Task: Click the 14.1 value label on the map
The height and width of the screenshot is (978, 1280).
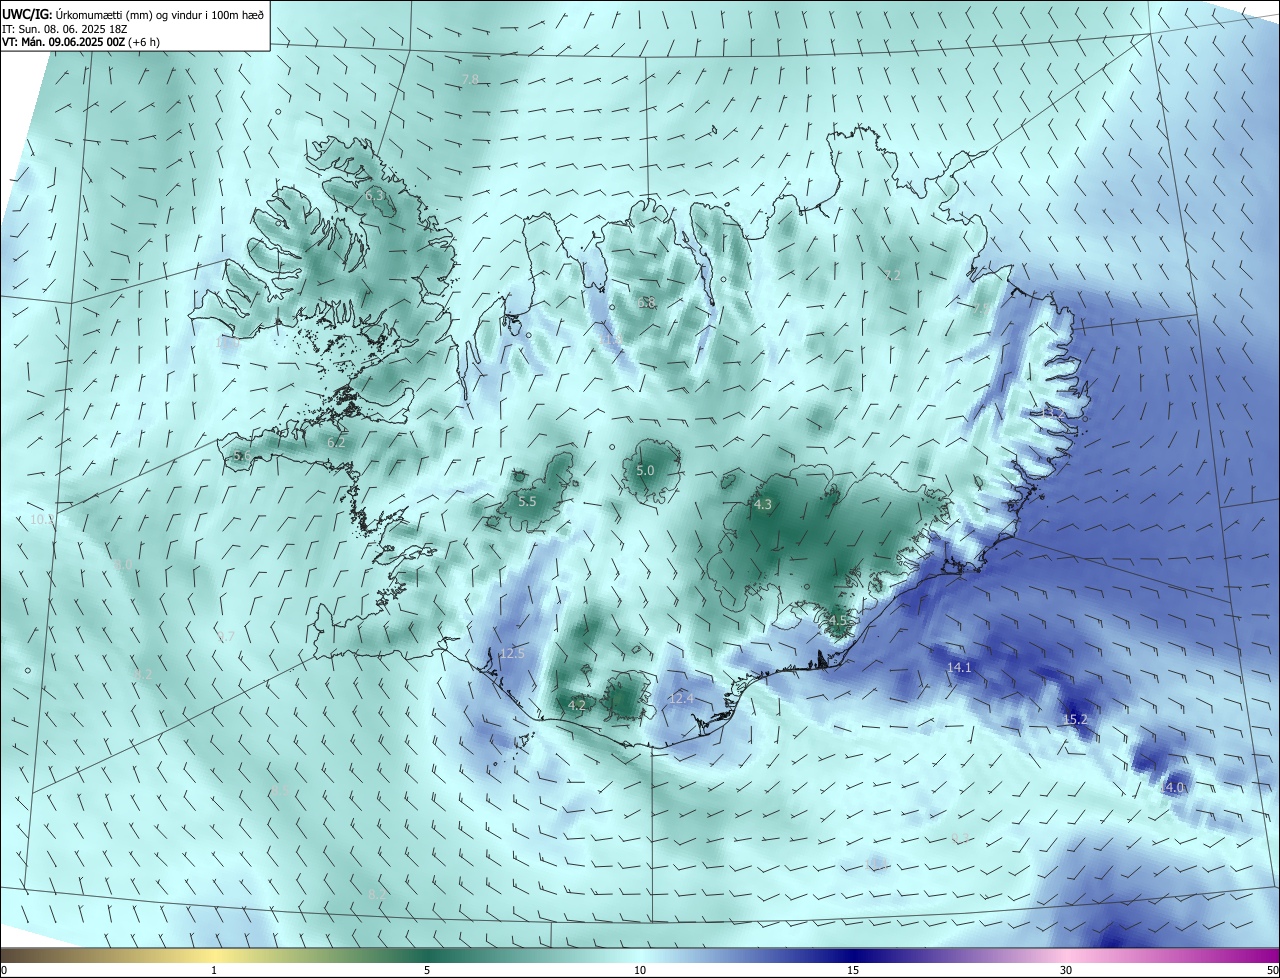Action: [959, 667]
